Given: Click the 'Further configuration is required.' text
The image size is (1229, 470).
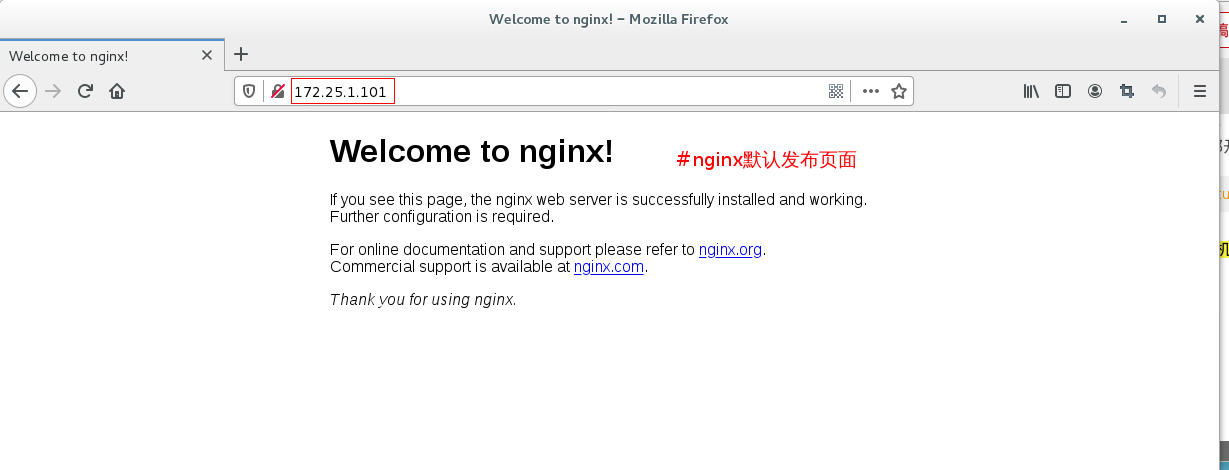Looking at the screenshot, I should click(442, 216).
